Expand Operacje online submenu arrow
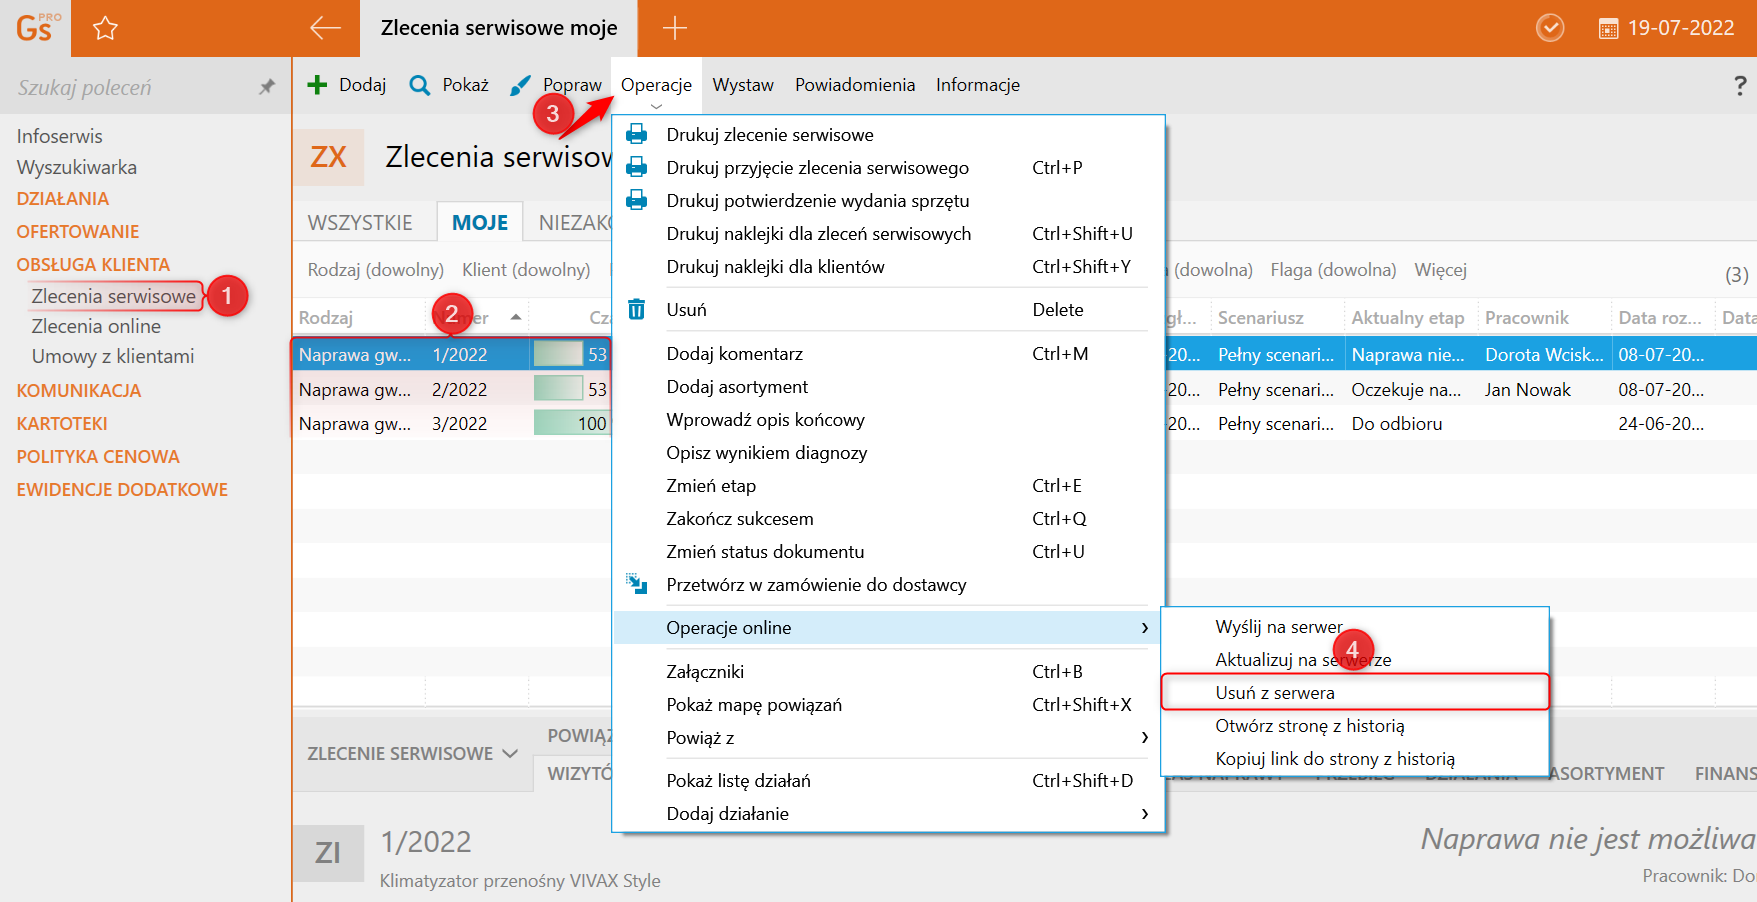 (x=1145, y=628)
